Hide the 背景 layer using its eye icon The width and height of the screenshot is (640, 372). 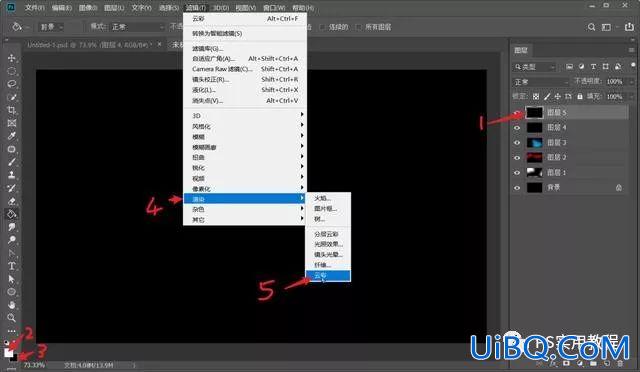click(517, 188)
